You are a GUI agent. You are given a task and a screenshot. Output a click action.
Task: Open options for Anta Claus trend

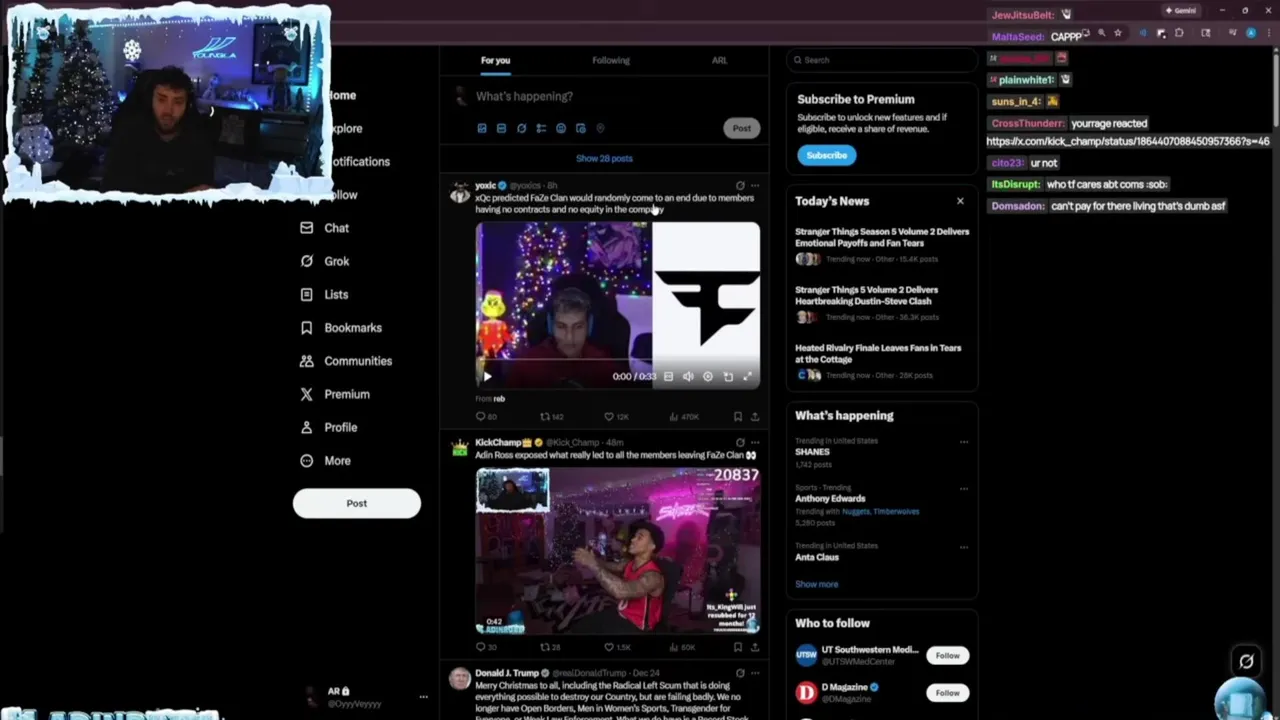point(964,547)
